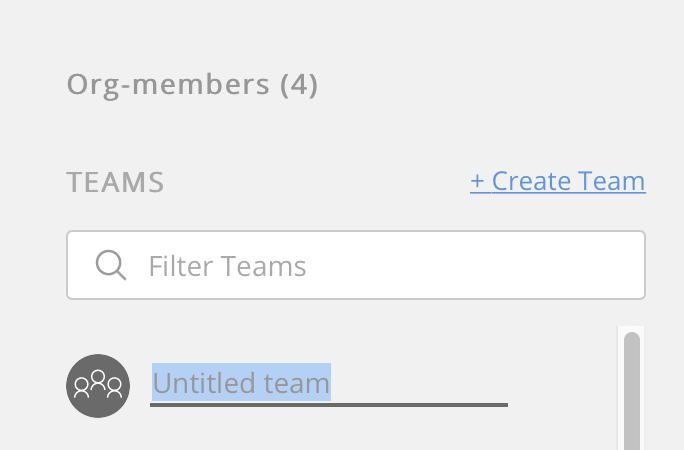Viewport: 684px width, 450px height.
Task: Click the 'Filter Teams' placeholder text
Action: click(227, 266)
